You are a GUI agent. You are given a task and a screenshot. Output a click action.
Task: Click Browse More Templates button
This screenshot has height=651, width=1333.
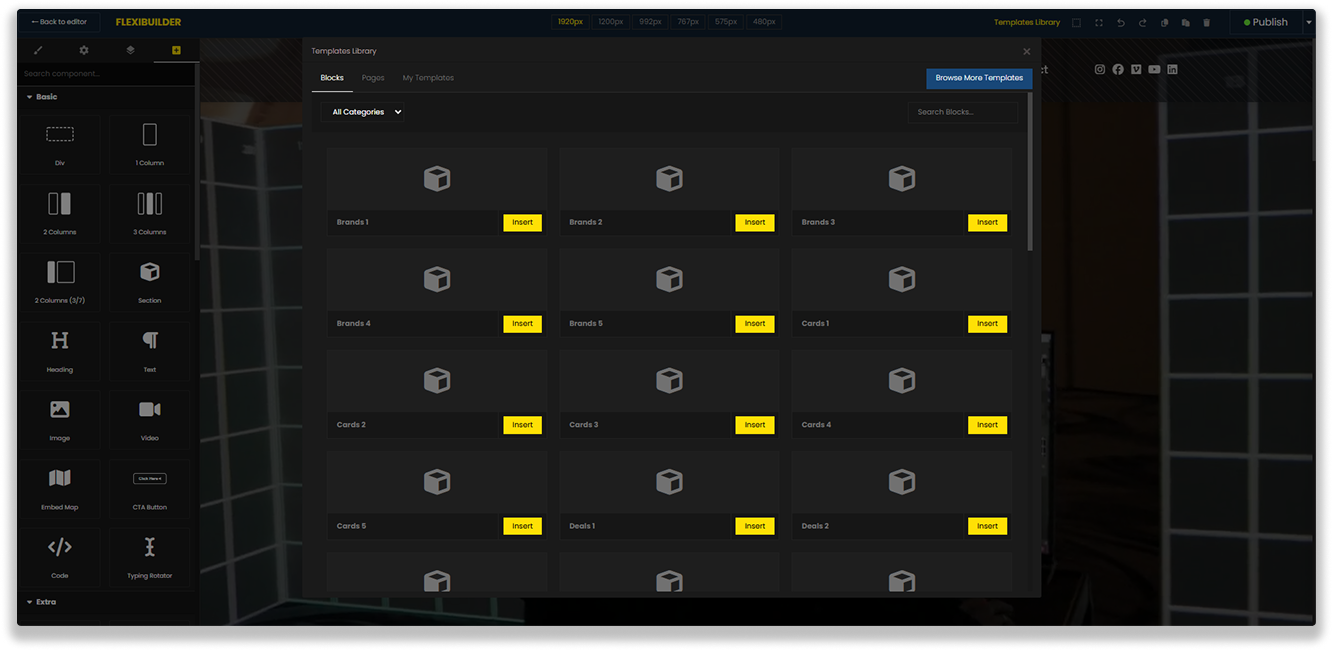pyautogui.click(x=979, y=78)
